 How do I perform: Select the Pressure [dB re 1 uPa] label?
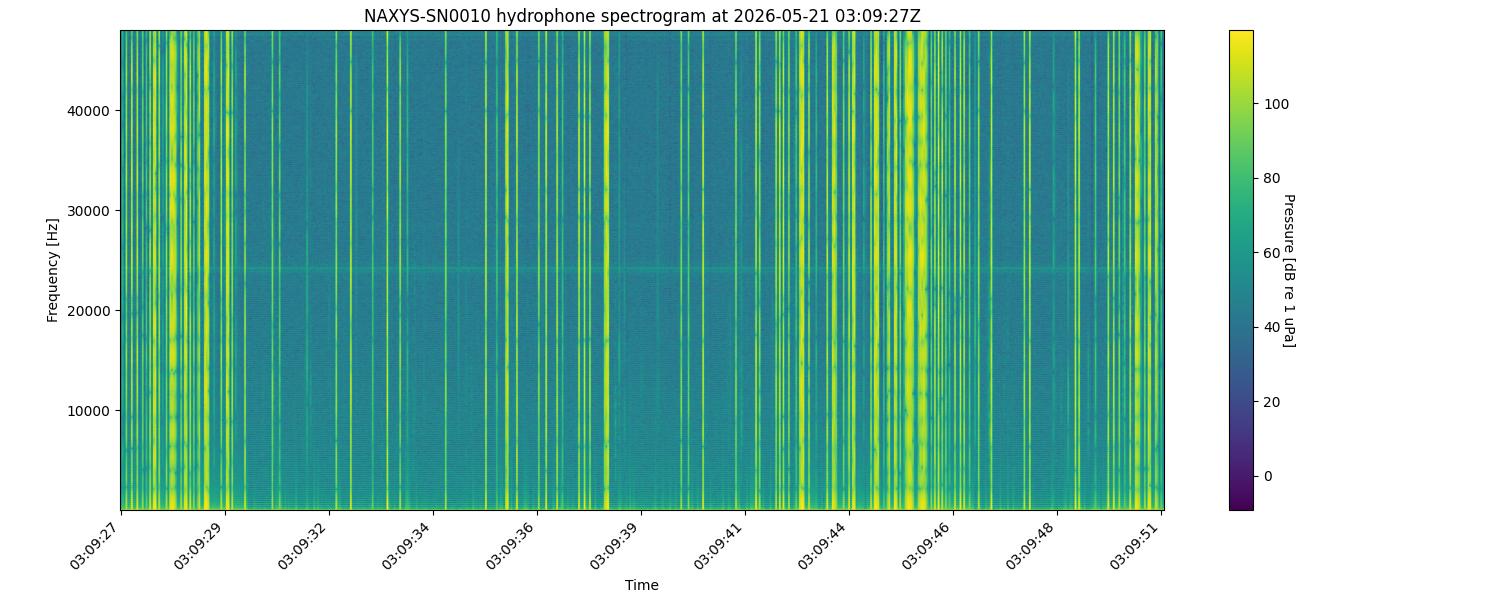(1289, 270)
